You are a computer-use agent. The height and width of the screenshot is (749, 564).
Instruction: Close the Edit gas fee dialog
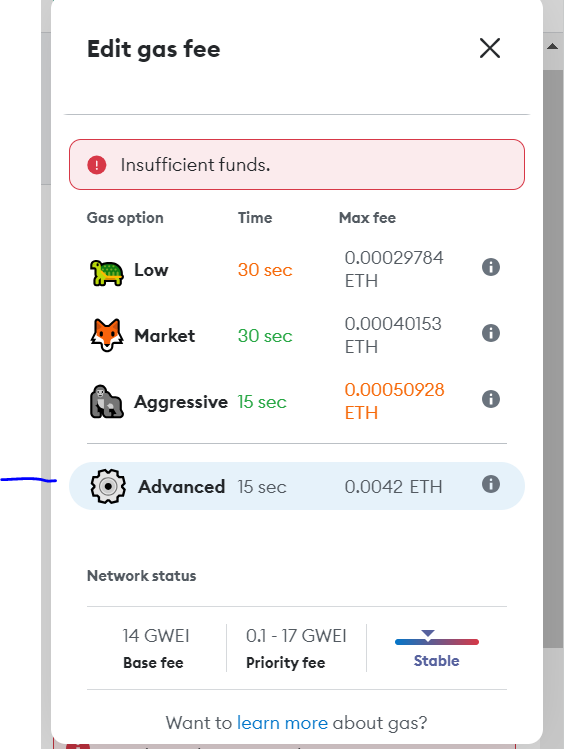490,48
